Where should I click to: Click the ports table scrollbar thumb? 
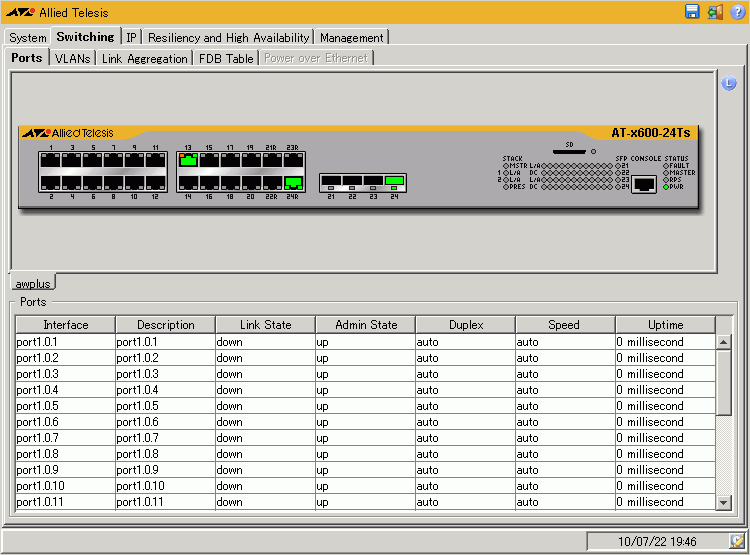(724, 383)
